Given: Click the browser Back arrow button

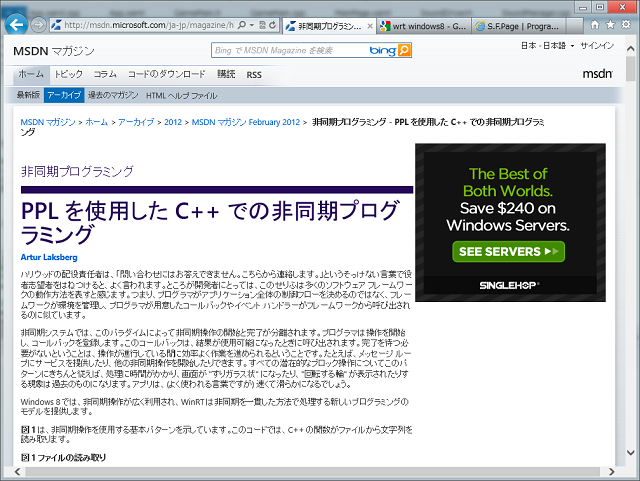Looking at the screenshot, I should pyautogui.click(x=15, y=22).
